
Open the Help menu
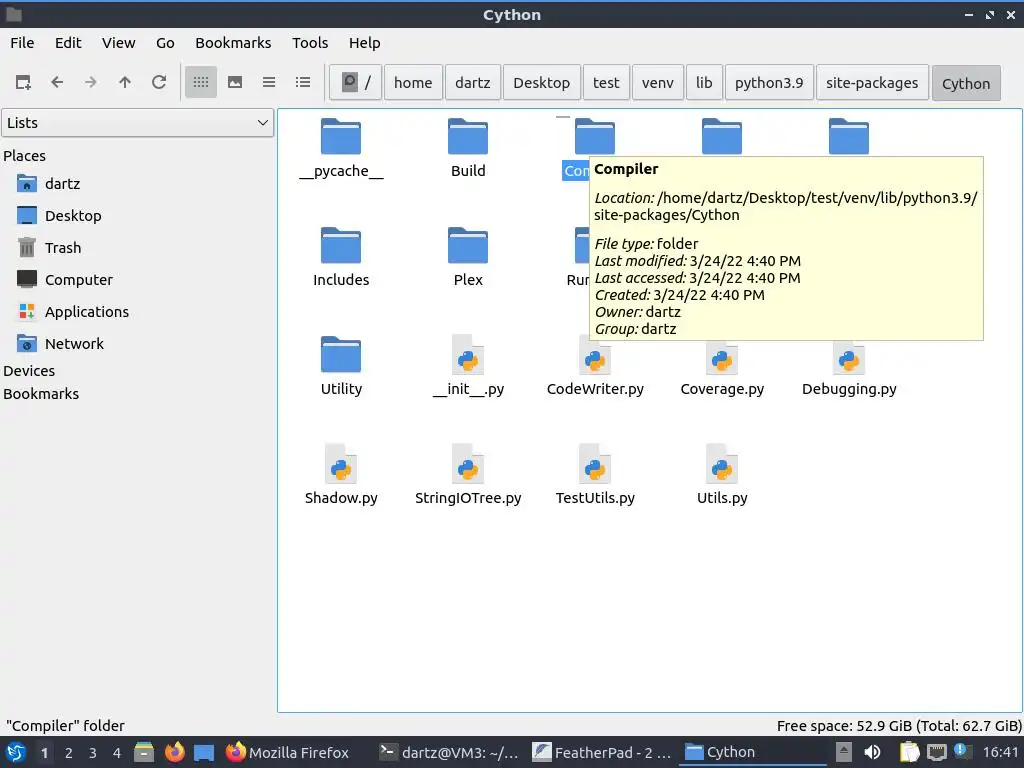point(364,43)
